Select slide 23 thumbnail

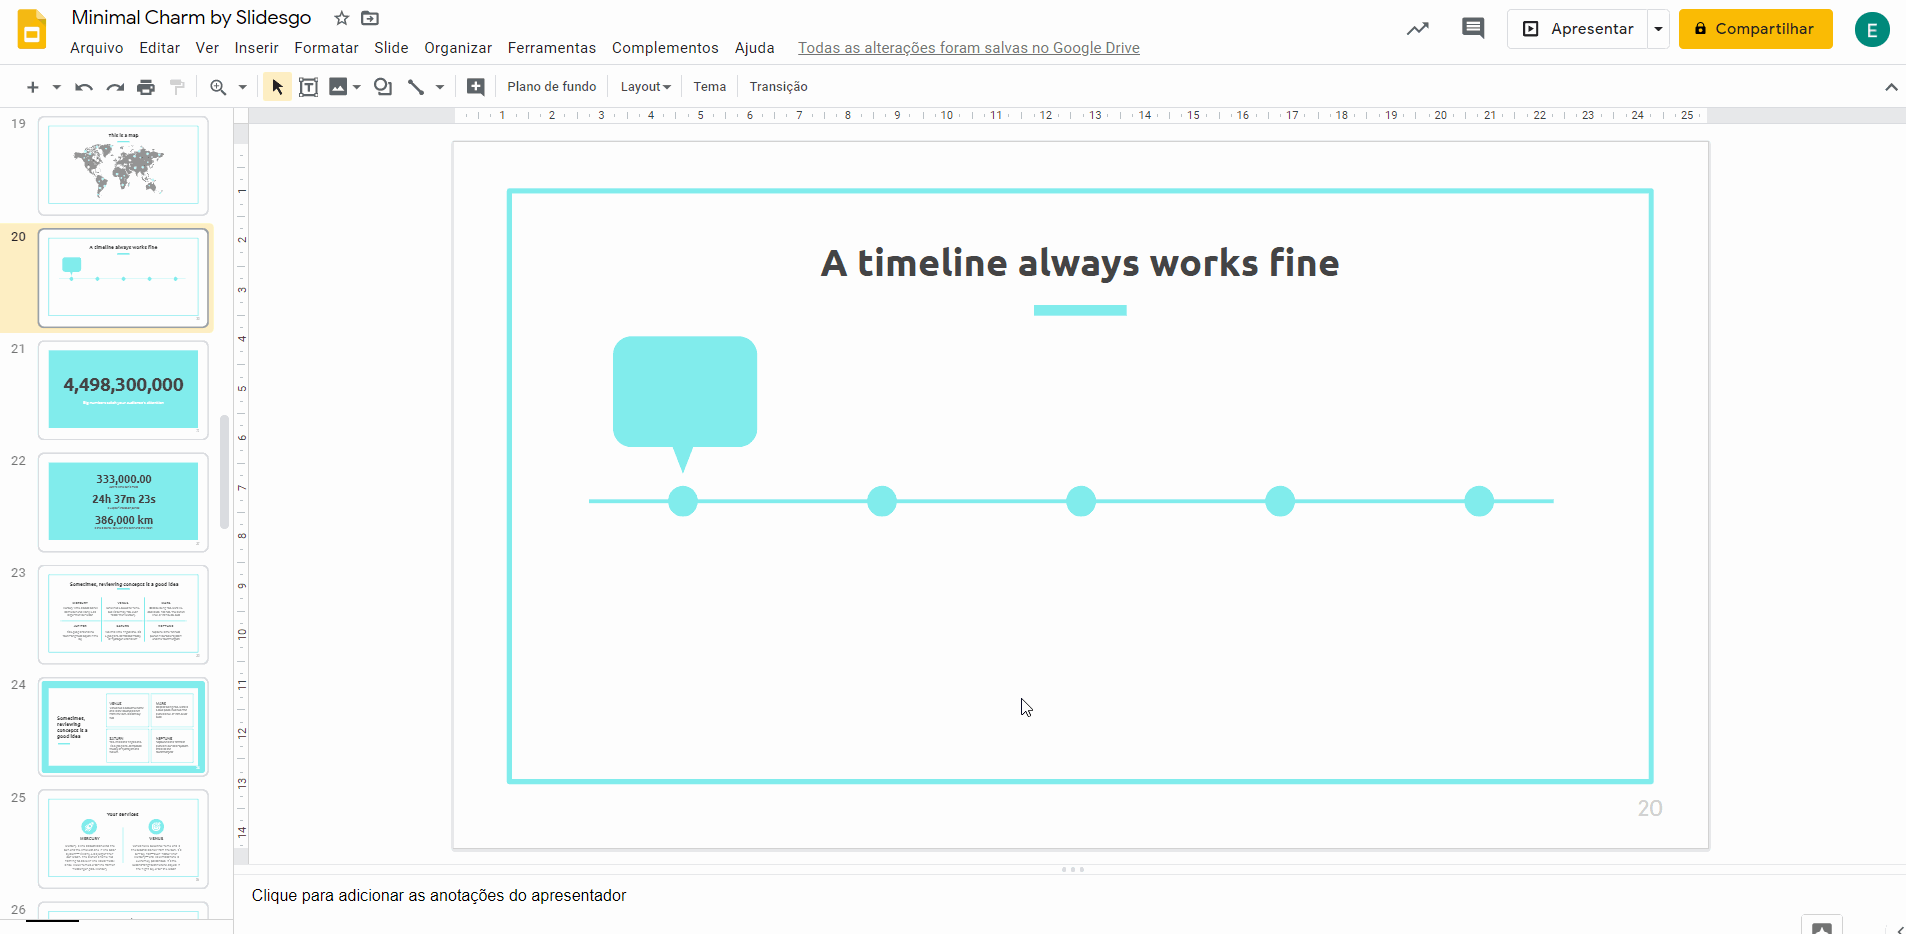pyautogui.click(x=123, y=614)
